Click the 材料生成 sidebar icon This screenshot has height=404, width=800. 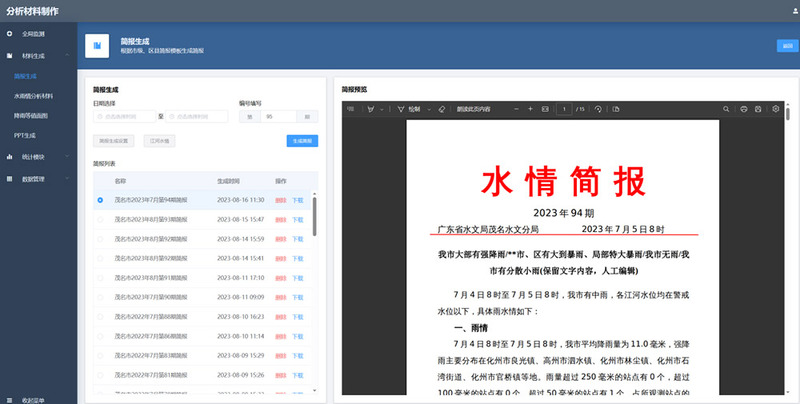pos(9,56)
